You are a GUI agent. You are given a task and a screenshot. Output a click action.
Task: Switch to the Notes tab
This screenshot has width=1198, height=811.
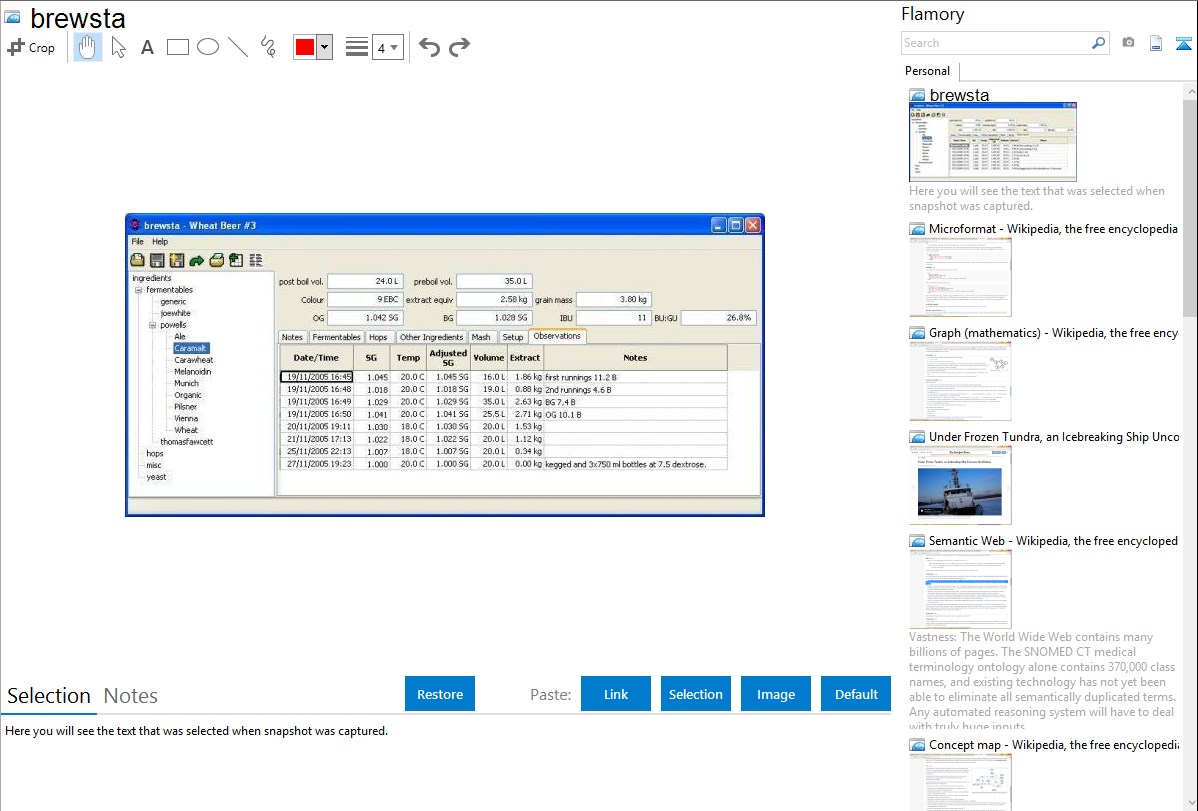coord(131,696)
